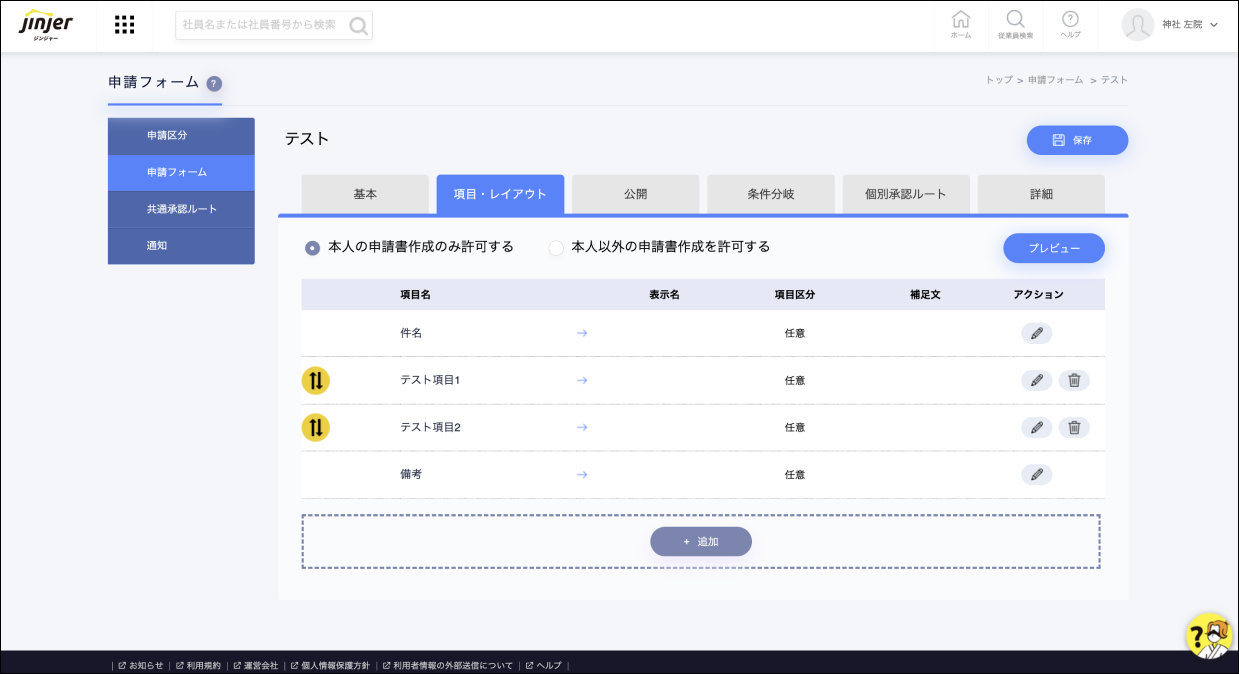
Task: Open the nine-dot app launcher grid
Action: [x=124, y=25]
